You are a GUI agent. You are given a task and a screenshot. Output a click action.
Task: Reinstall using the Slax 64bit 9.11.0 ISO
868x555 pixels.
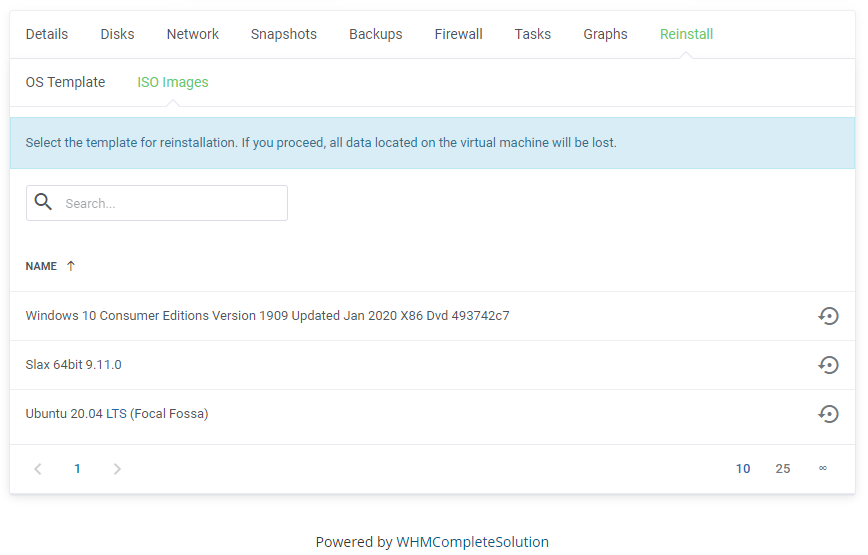coord(828,365)
